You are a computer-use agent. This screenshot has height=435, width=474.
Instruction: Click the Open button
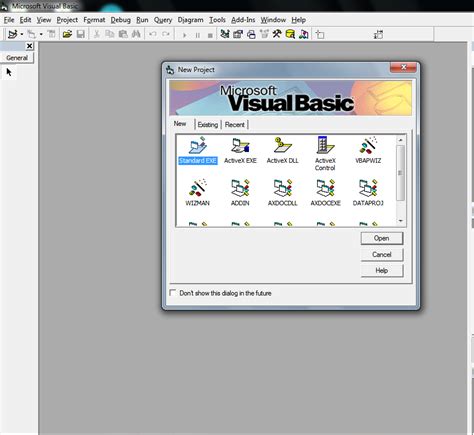coord(382,238)
